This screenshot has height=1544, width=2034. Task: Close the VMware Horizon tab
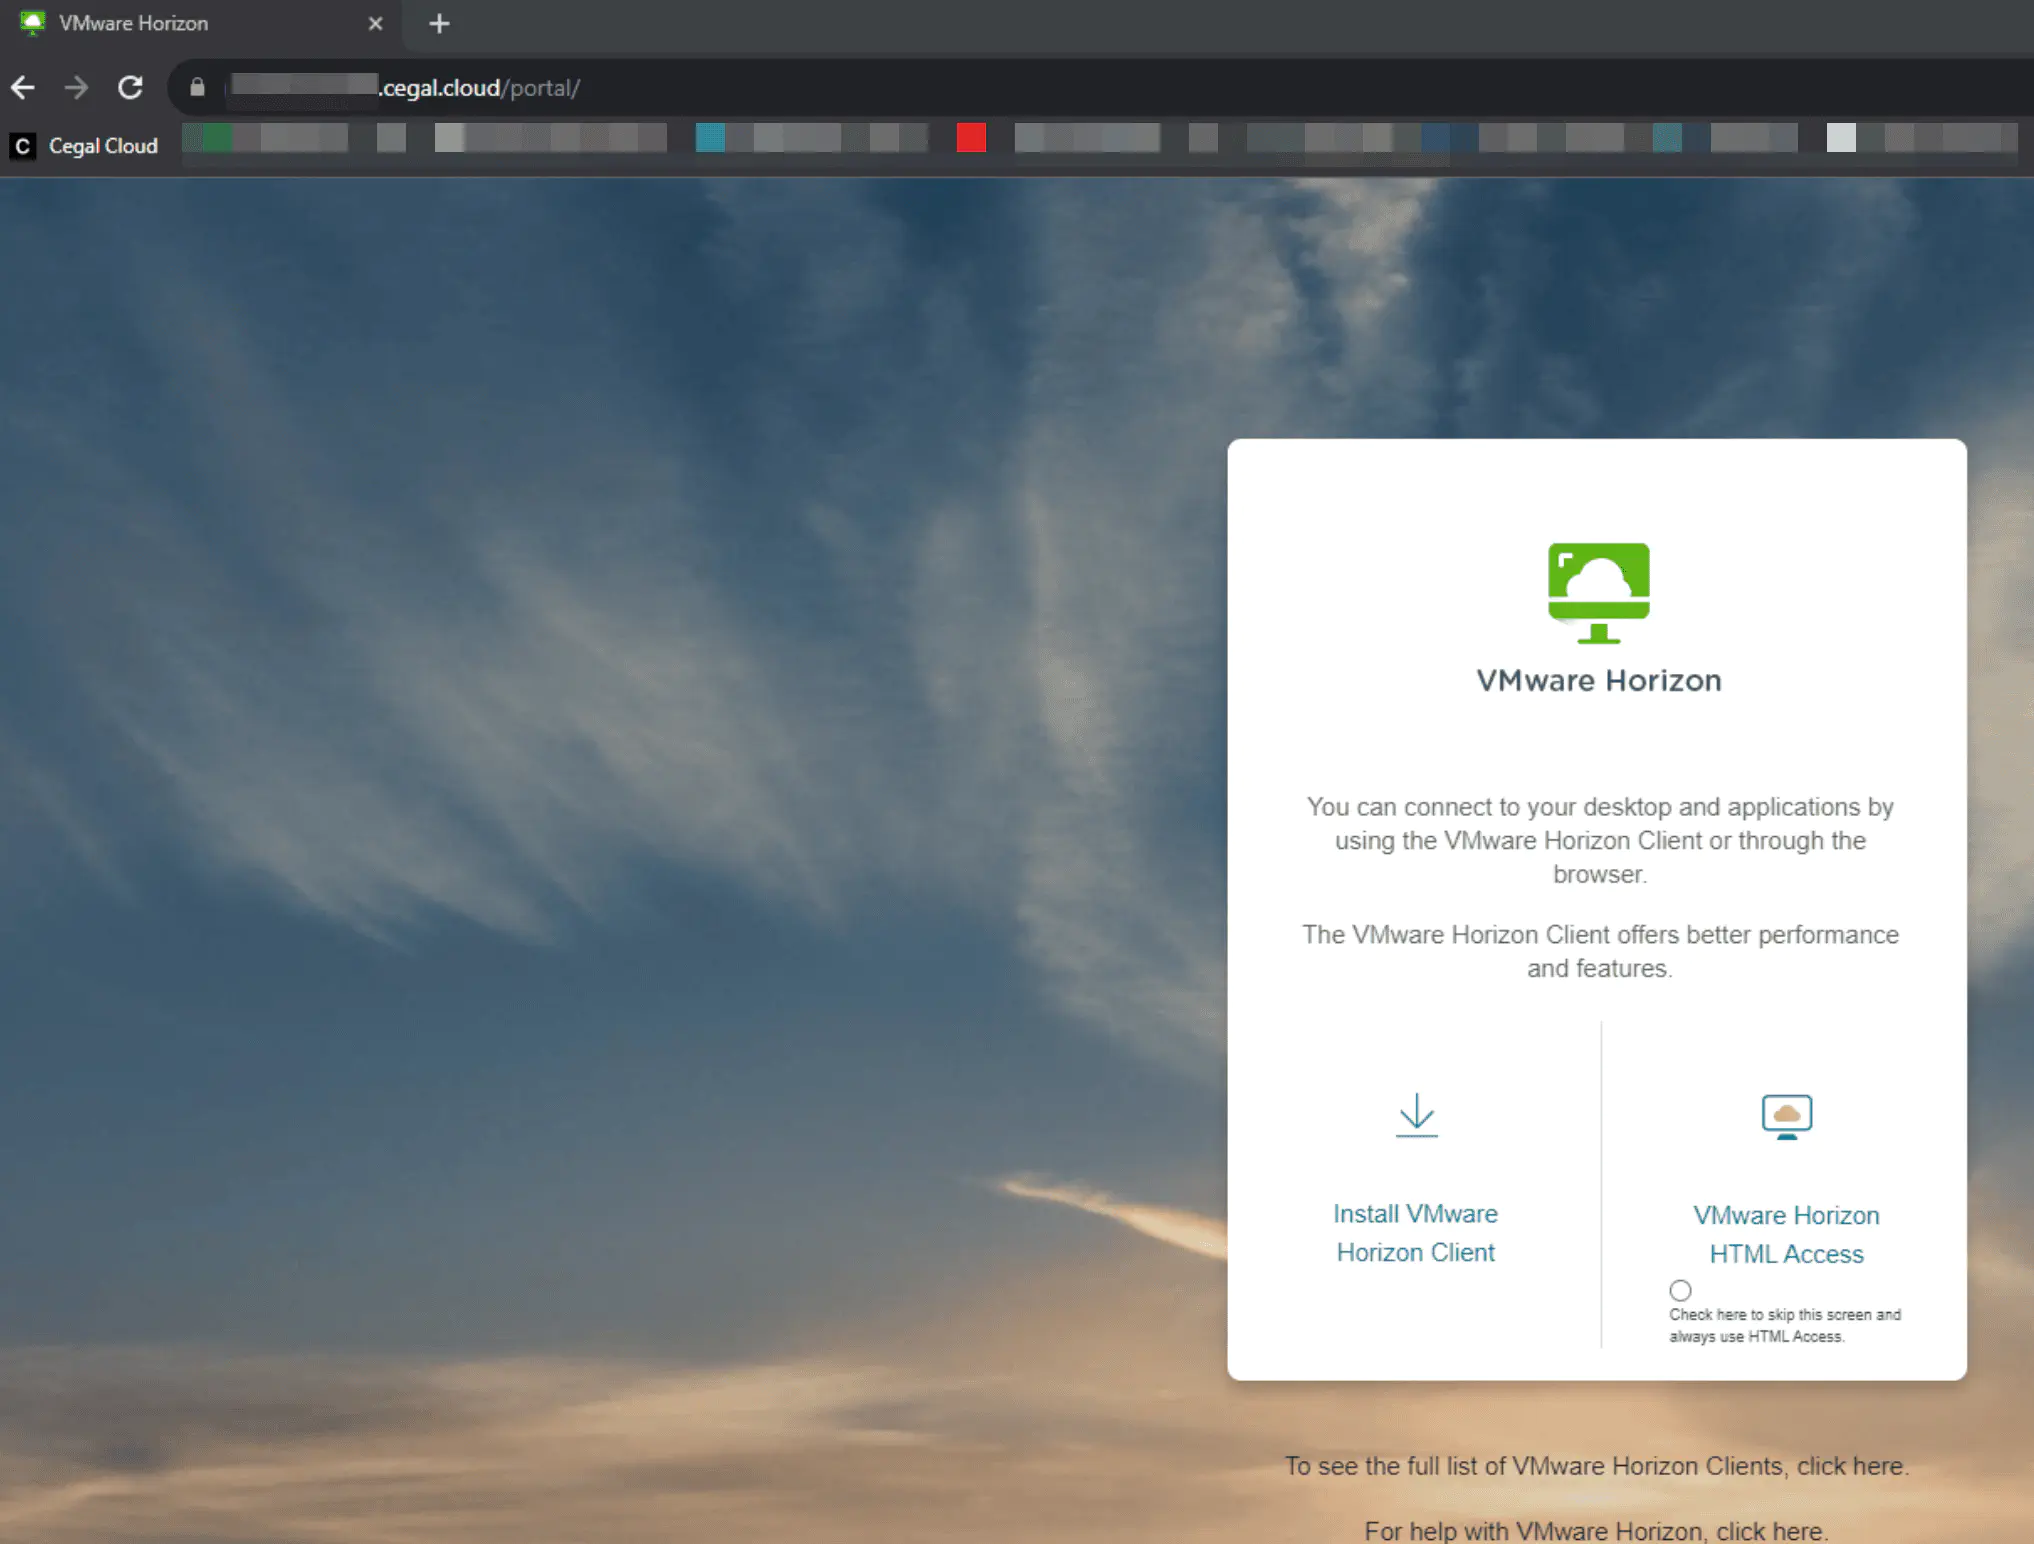375,23
